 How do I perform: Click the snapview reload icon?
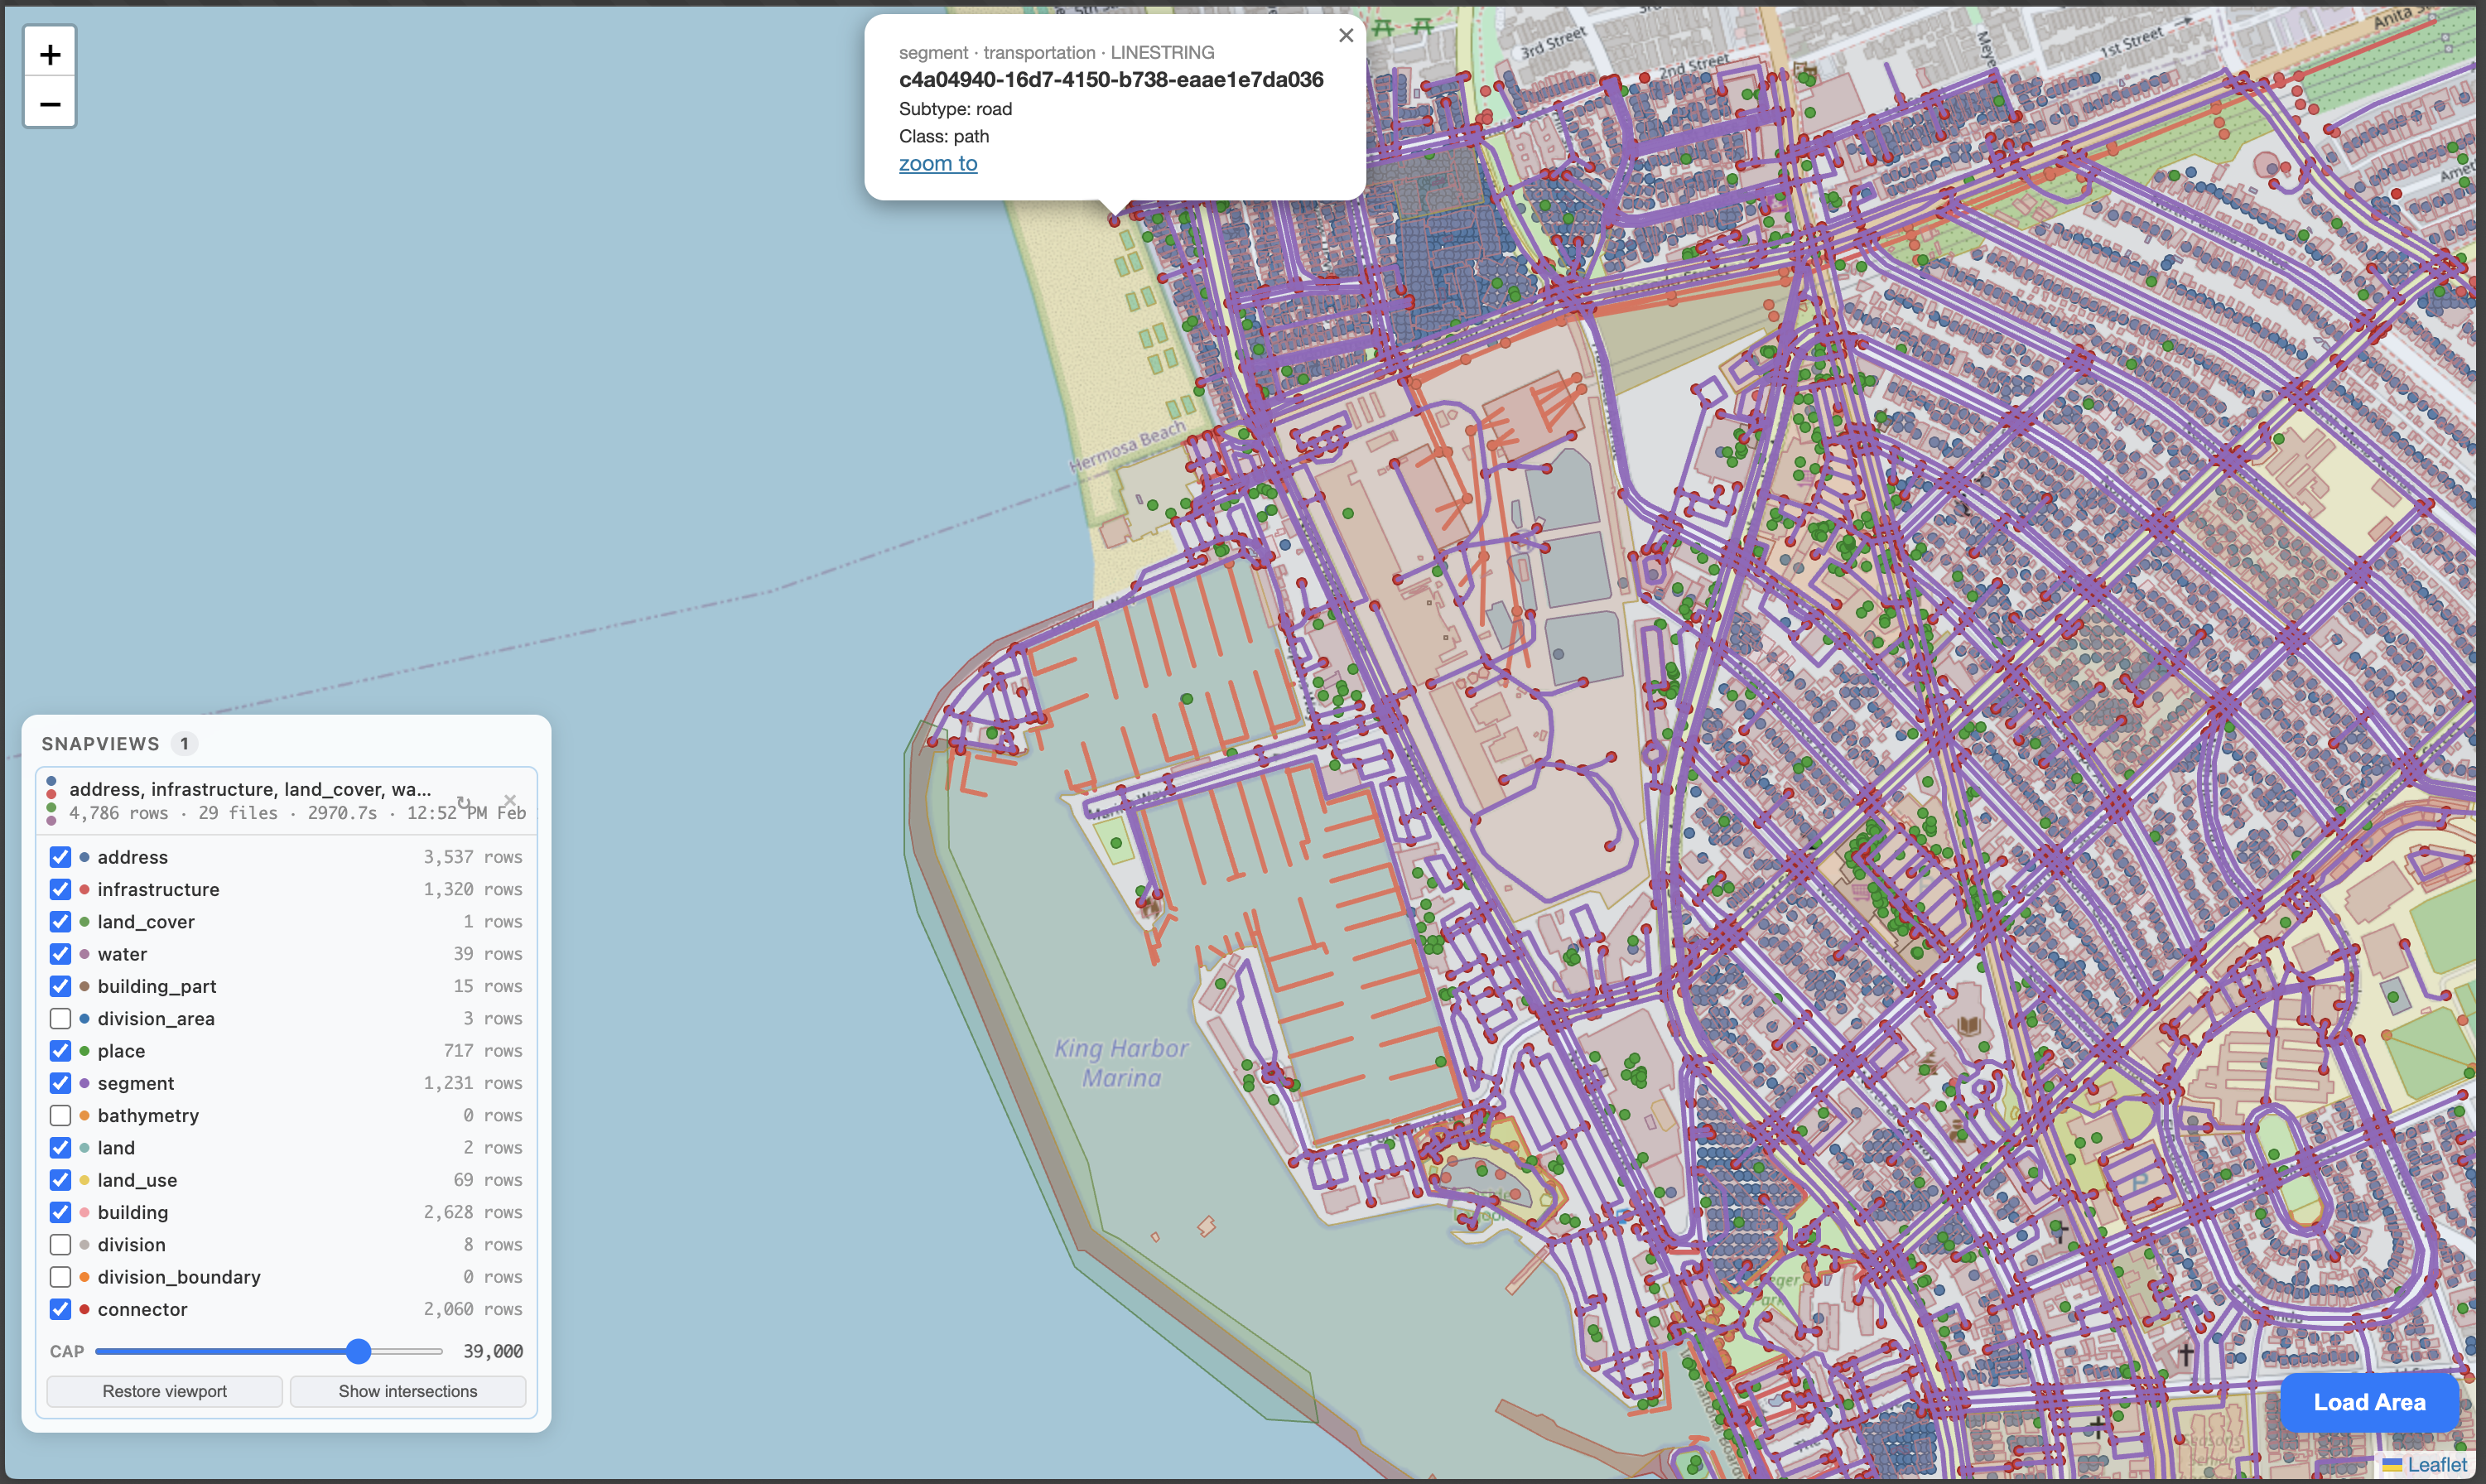click(464, 802)
